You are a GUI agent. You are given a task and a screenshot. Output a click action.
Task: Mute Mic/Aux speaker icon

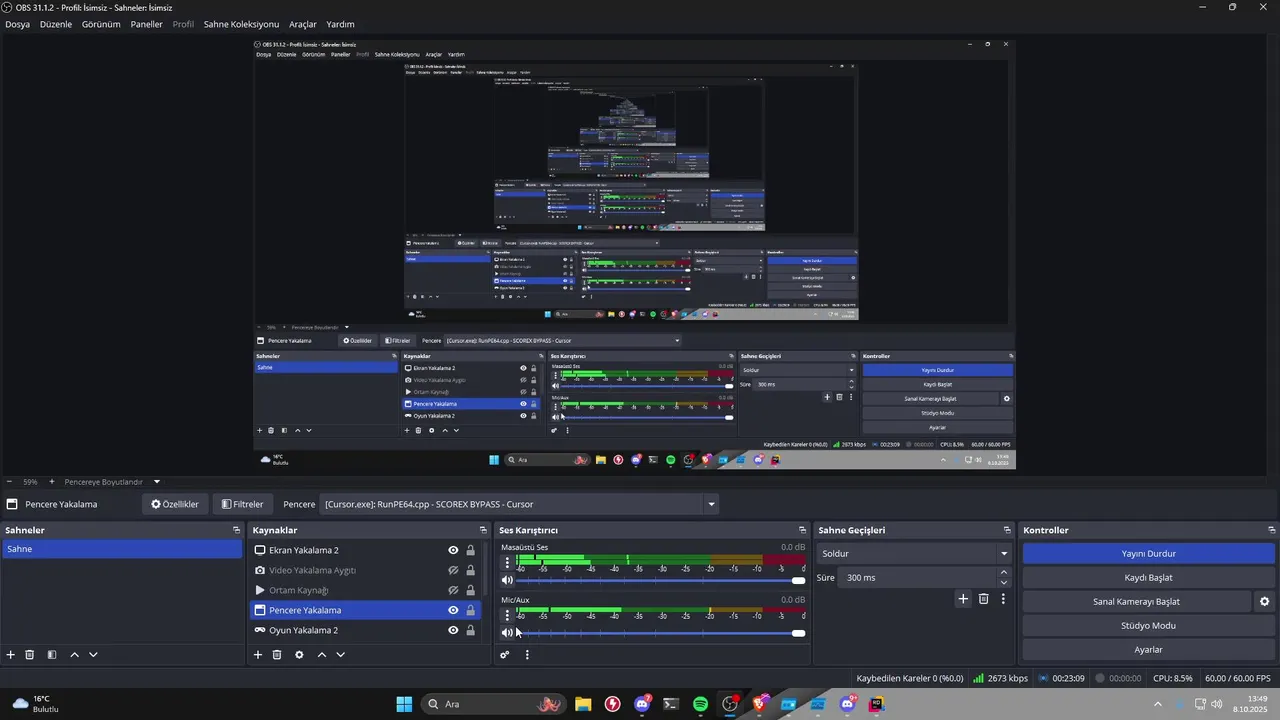pos(507,632)
